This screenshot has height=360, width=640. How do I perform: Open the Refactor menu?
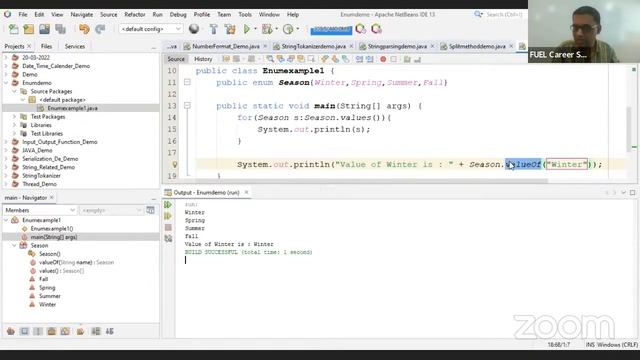[x=135, y=14]
